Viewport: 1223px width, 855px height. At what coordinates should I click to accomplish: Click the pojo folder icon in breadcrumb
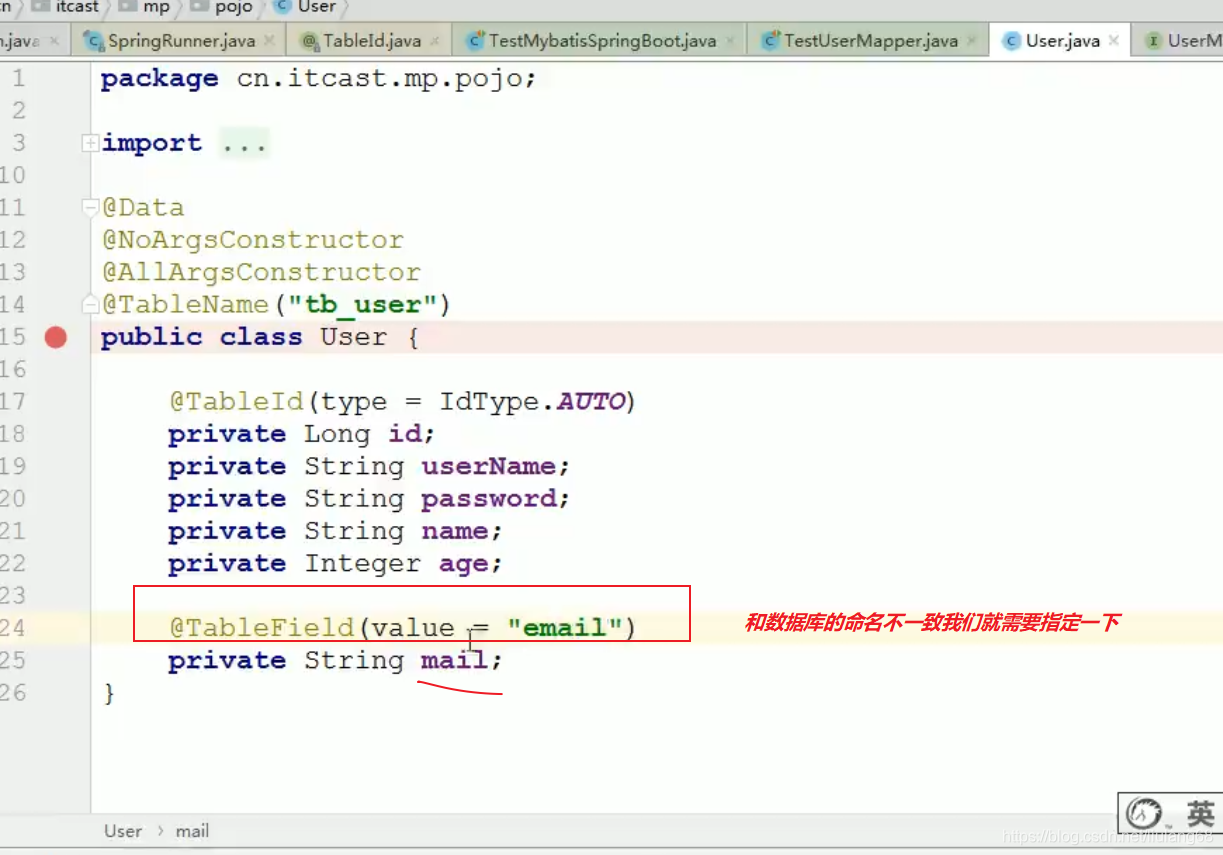199,6
